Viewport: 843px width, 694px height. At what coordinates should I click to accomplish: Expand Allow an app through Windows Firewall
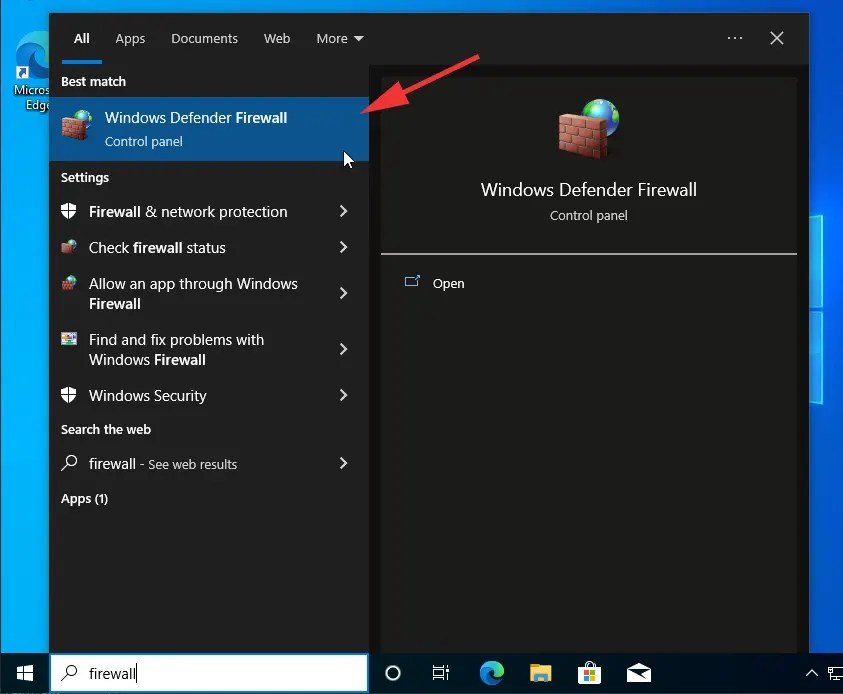(x=343, y=293)
